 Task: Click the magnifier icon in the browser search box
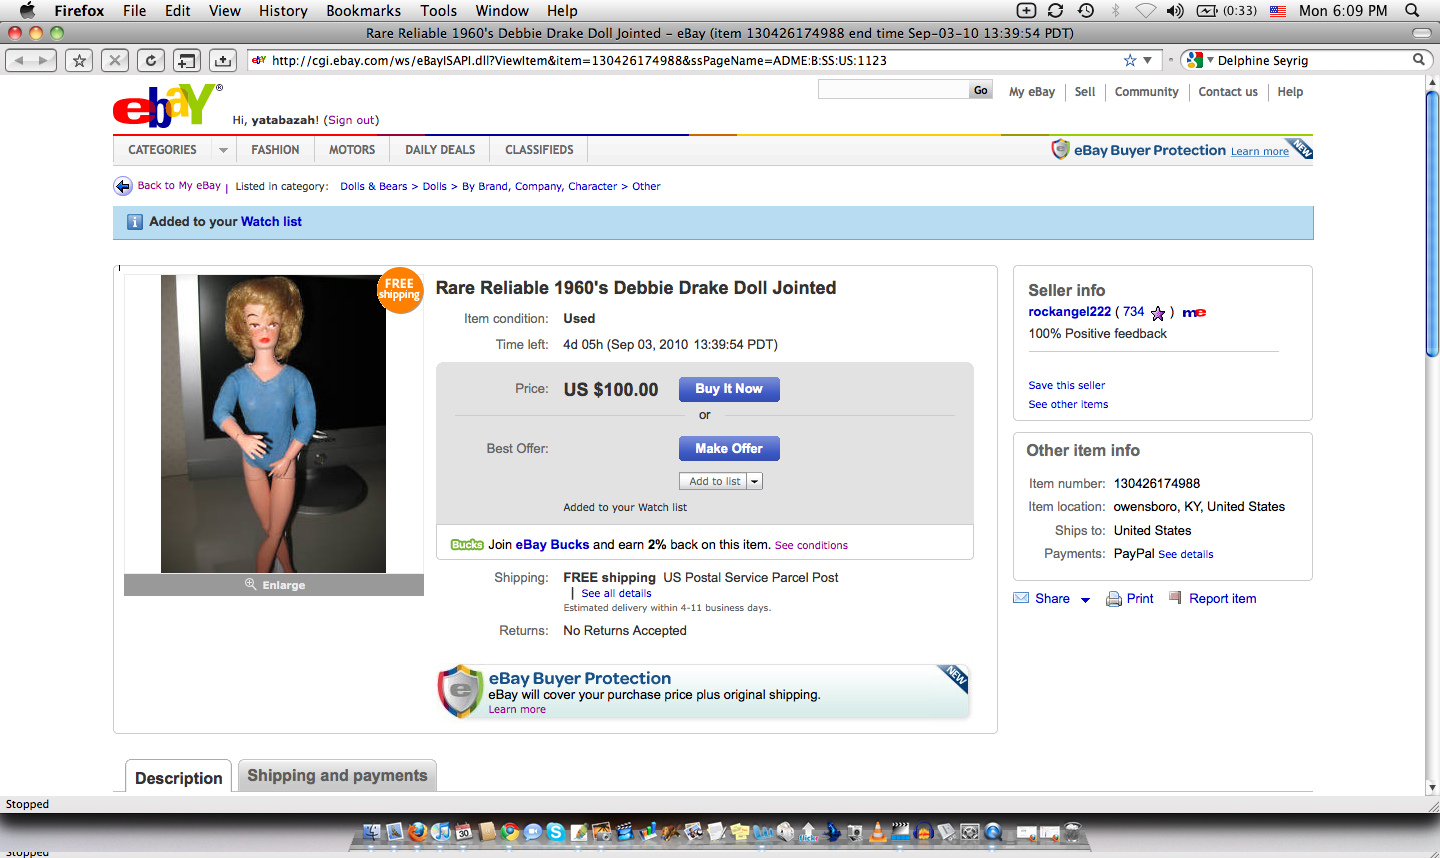pyautogui.click(x=1418, y=60)
